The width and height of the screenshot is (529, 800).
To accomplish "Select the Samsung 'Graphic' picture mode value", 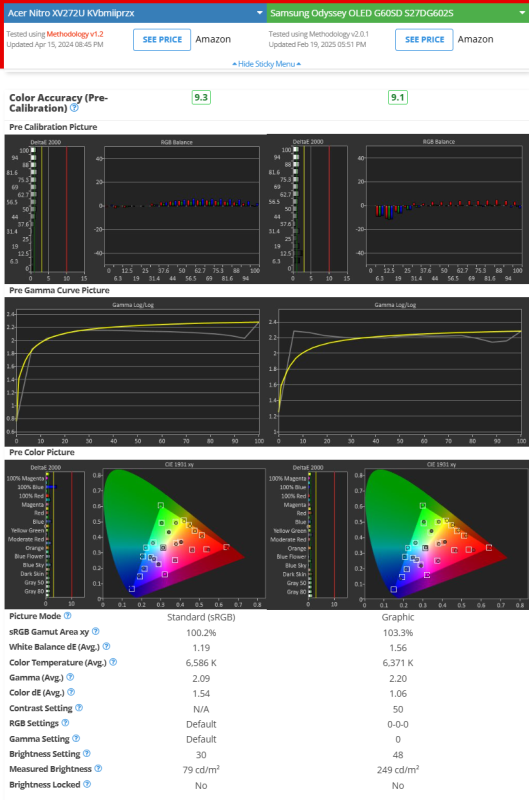I will click(x=398, y=617).
